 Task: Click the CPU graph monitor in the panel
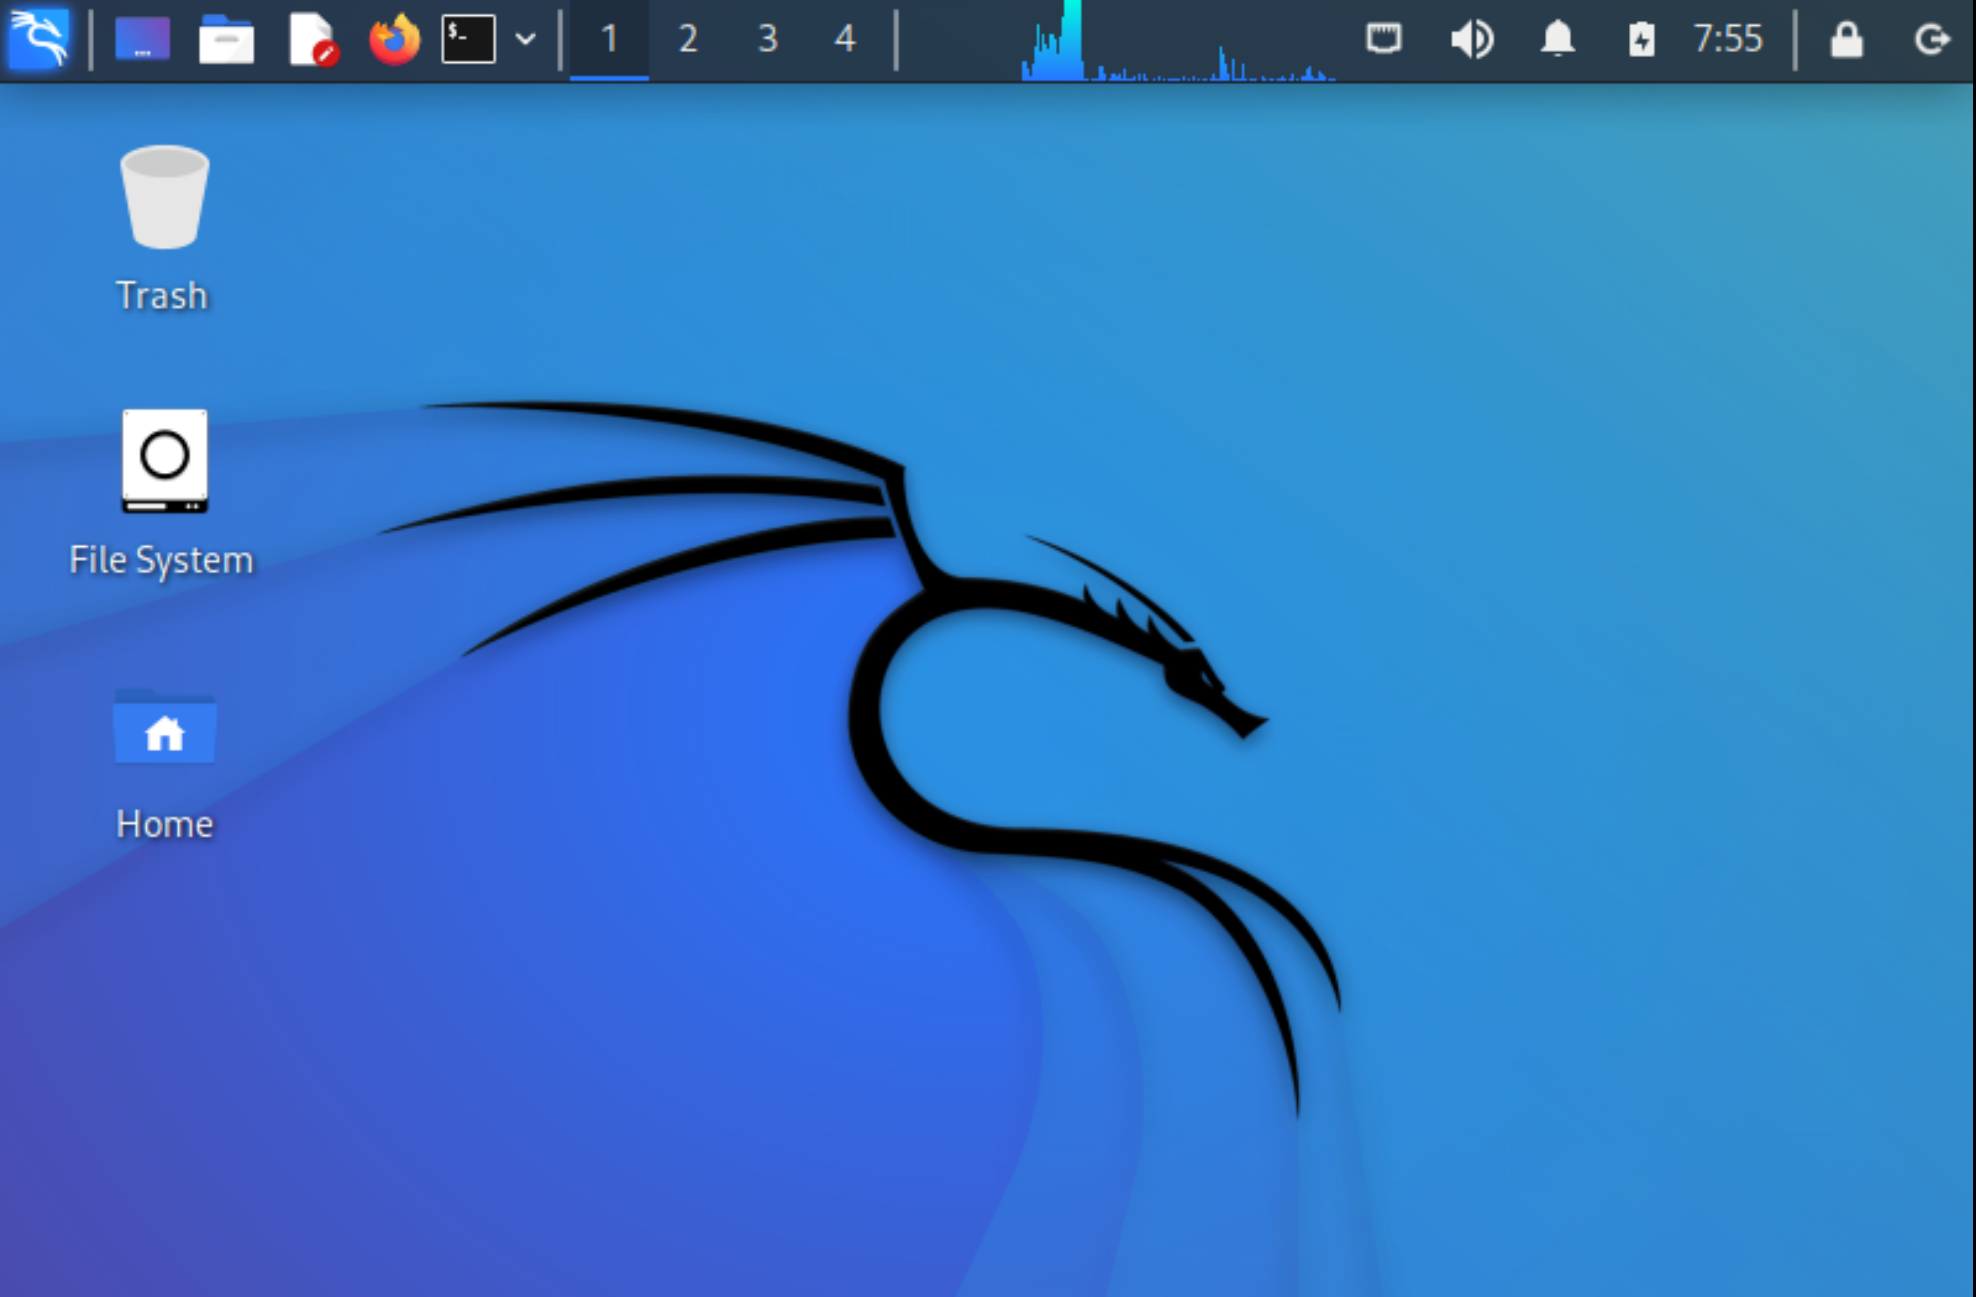[x=1178, y=40]
